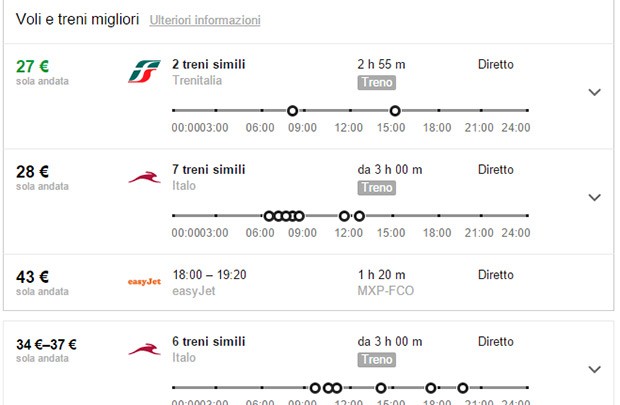Click the easyJet logo icon

tap(144, 282)
